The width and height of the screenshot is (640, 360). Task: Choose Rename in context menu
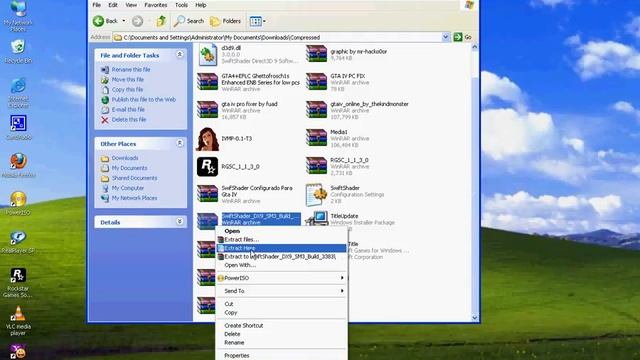[234, 342]
